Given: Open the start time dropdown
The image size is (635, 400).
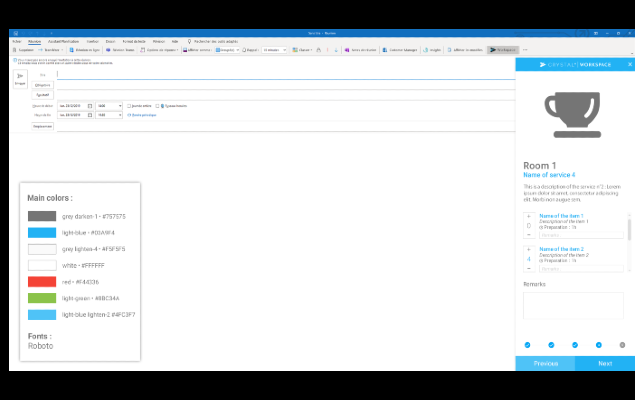Looking at the screenshot, I should pos(120,106).
